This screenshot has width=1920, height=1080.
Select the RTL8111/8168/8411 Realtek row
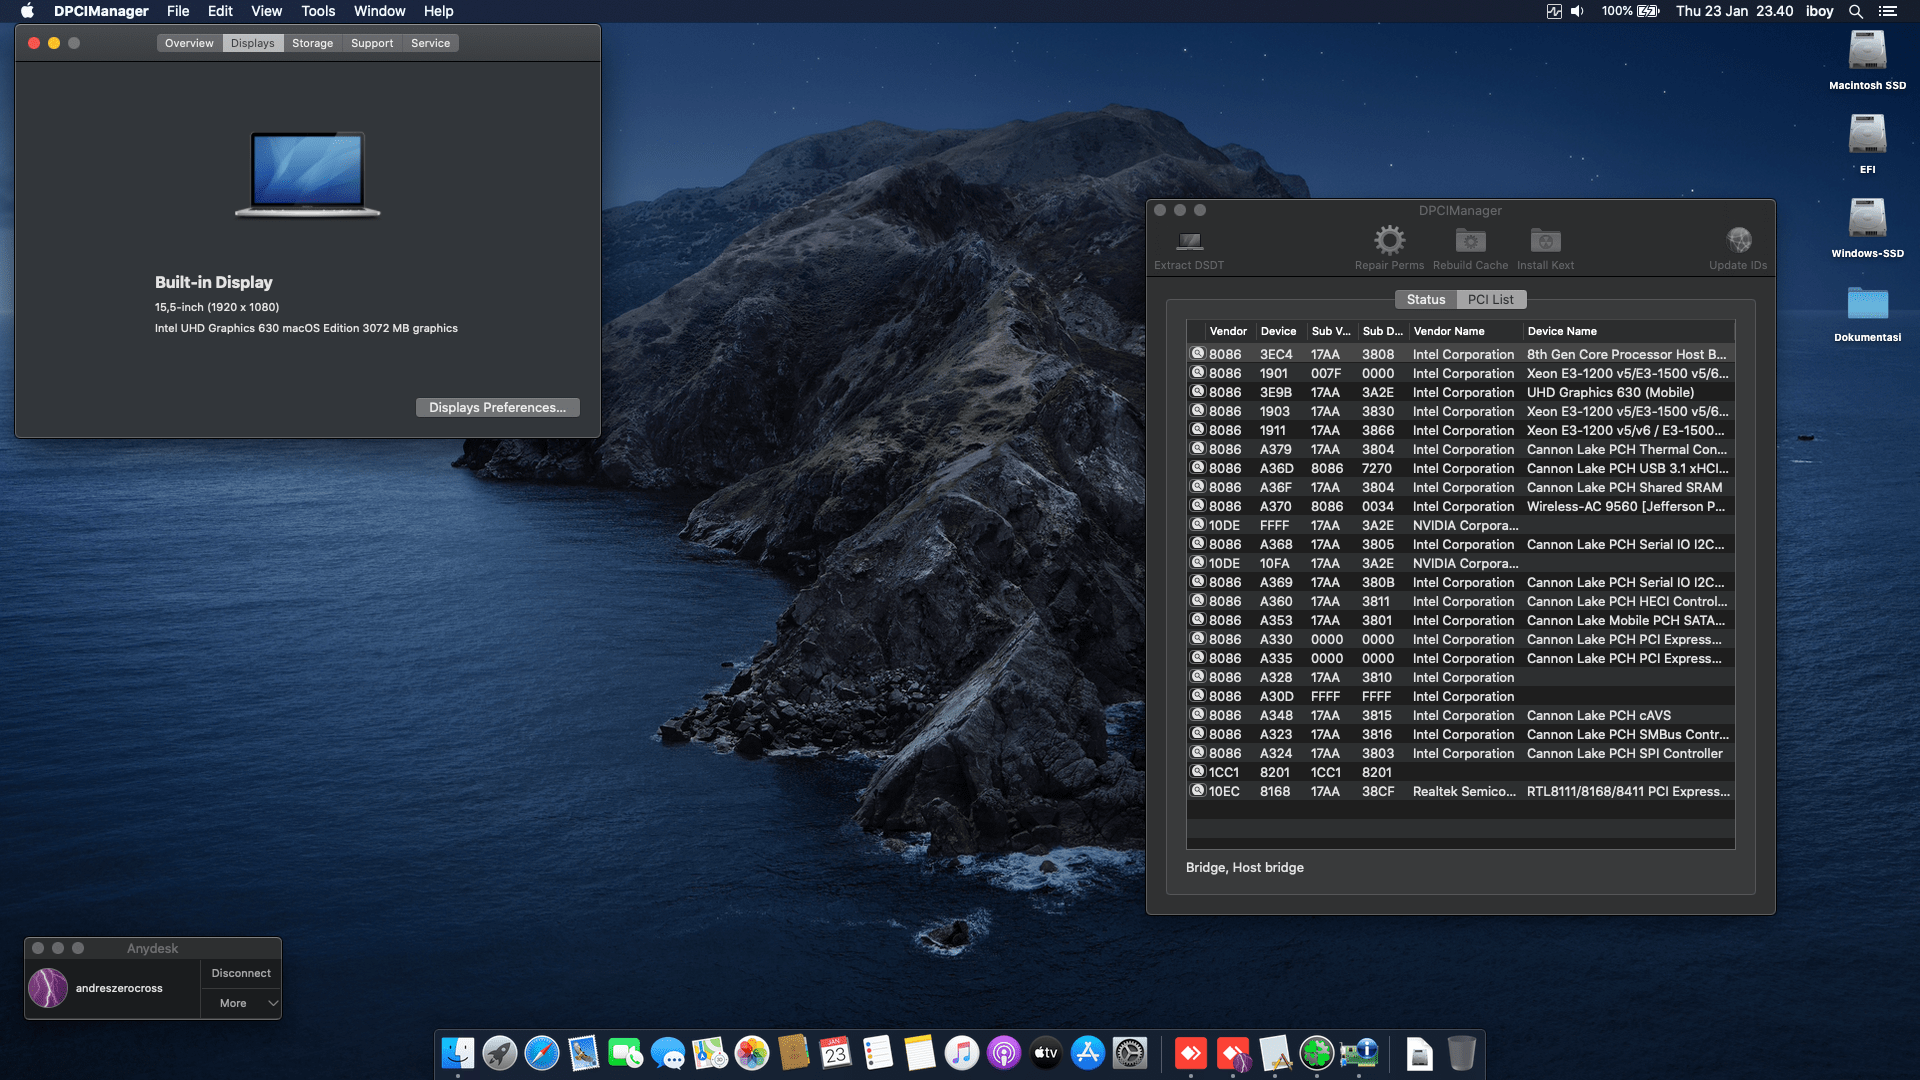point(1460,791)
